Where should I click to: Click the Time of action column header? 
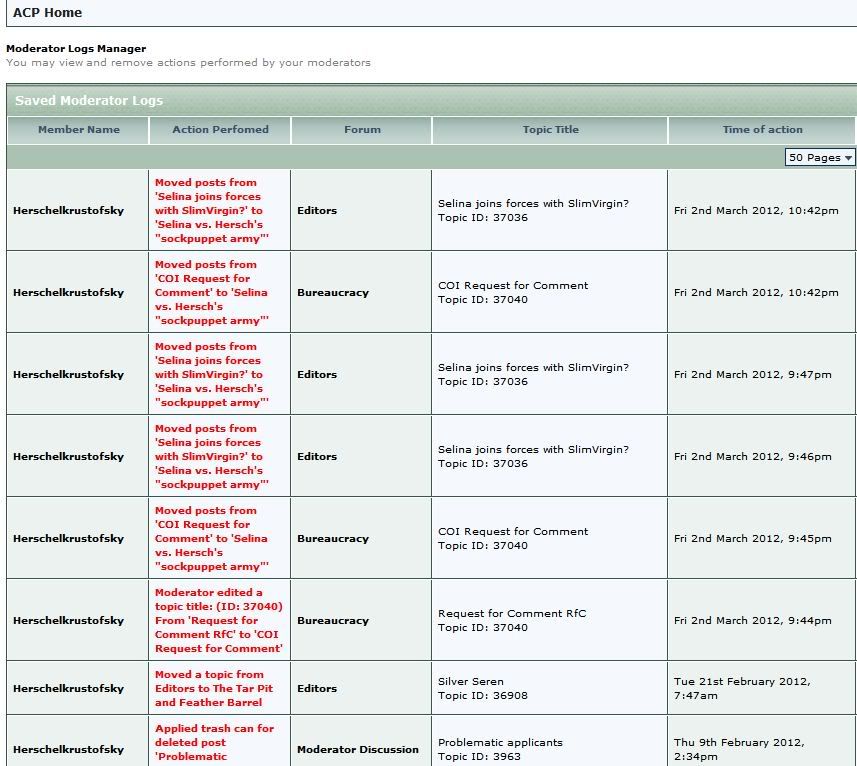(x=762, y=130)
